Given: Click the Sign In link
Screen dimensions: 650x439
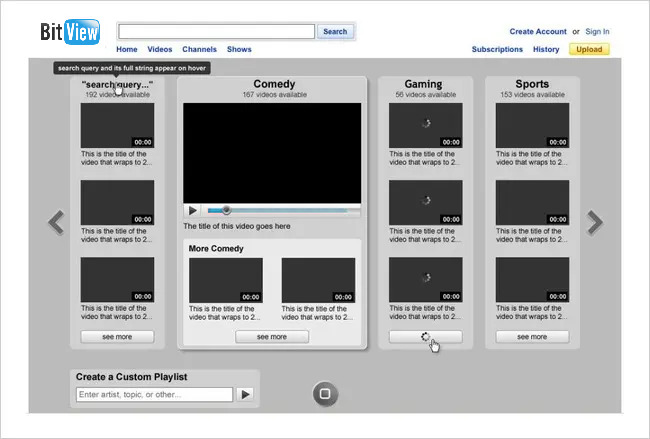Looking at the screenshot, I should (597, 32).
